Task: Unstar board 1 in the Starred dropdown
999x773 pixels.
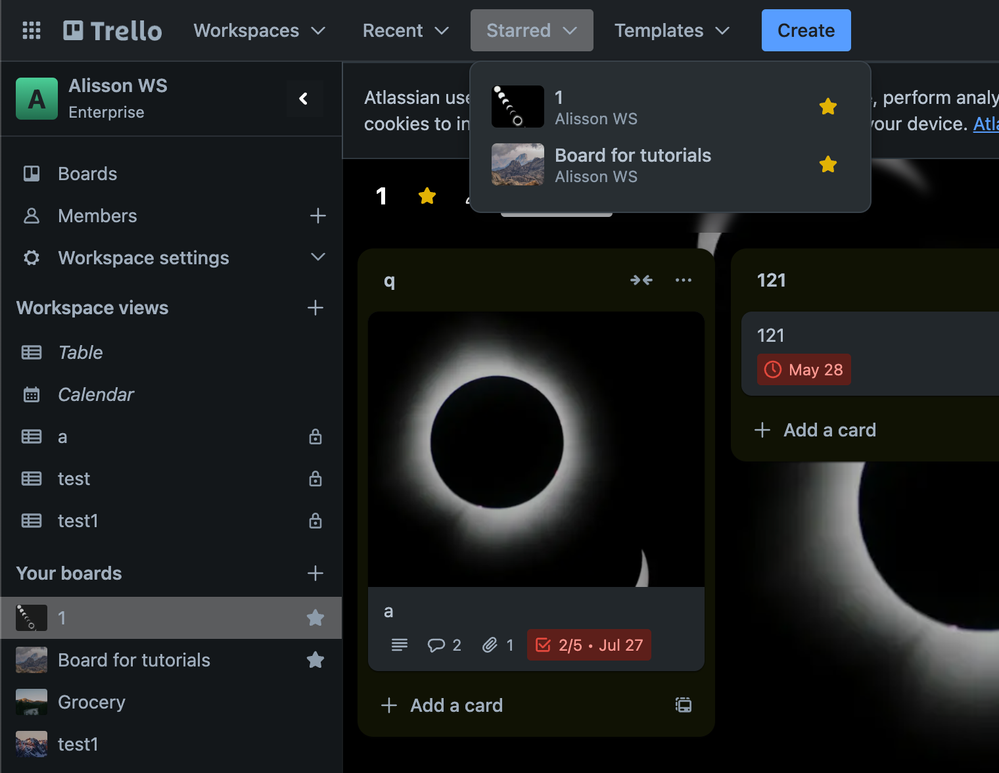Action: (x=828, y=106)
